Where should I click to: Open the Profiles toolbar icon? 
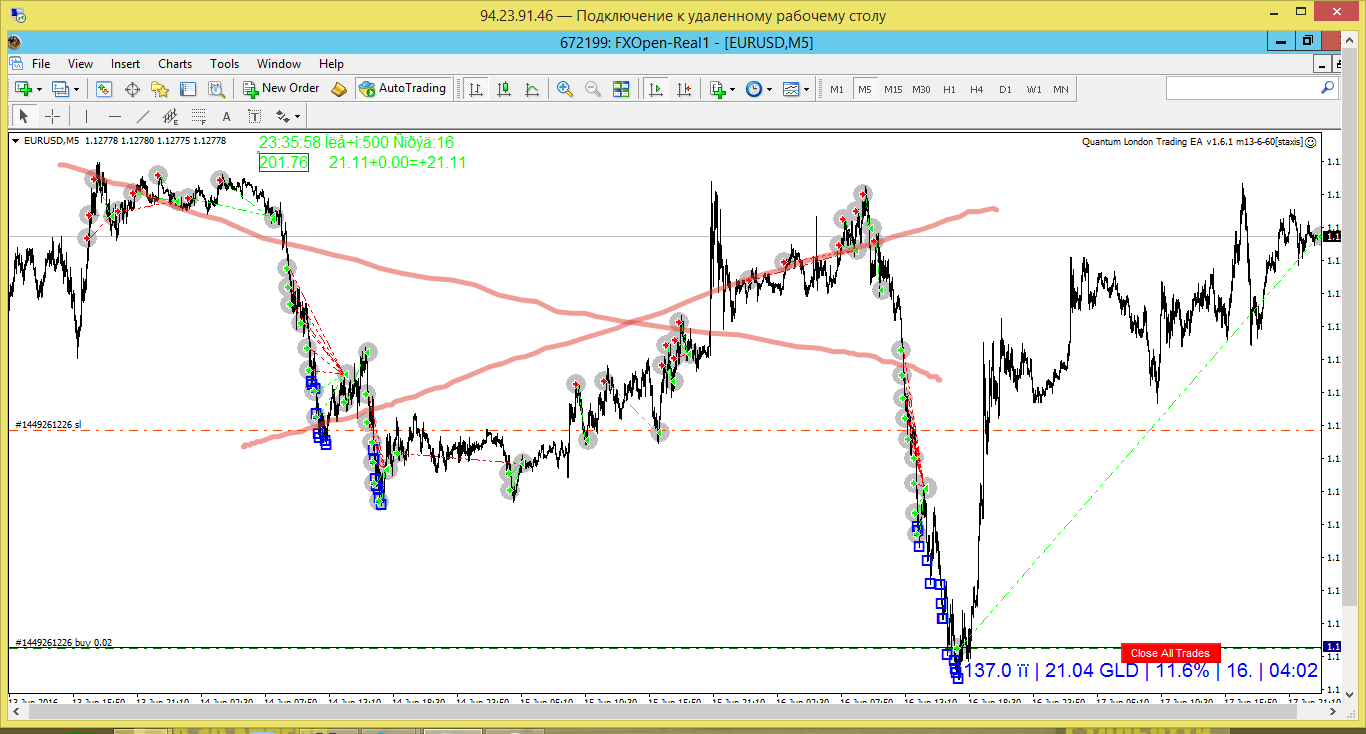(x=60, y=89)
